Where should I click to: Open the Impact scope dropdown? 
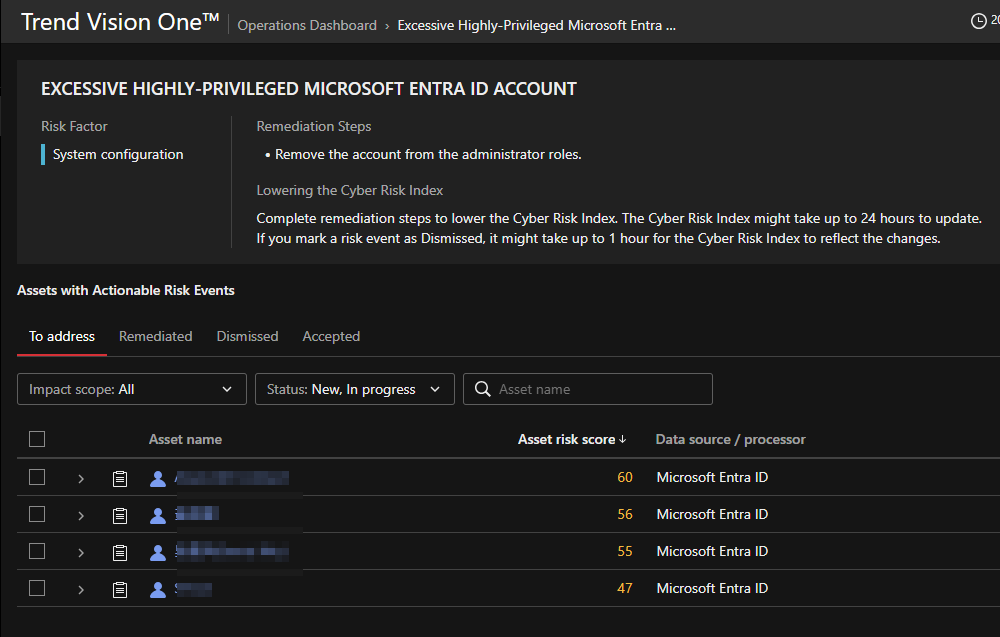pos(131,389)
